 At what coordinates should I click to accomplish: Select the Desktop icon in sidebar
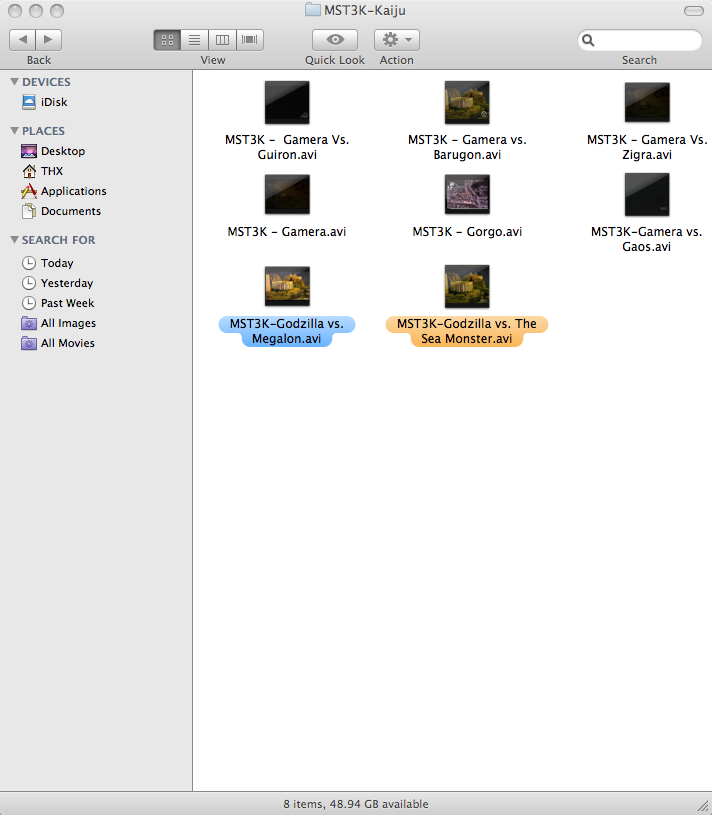pyautogui.click(x=29, y=151)
